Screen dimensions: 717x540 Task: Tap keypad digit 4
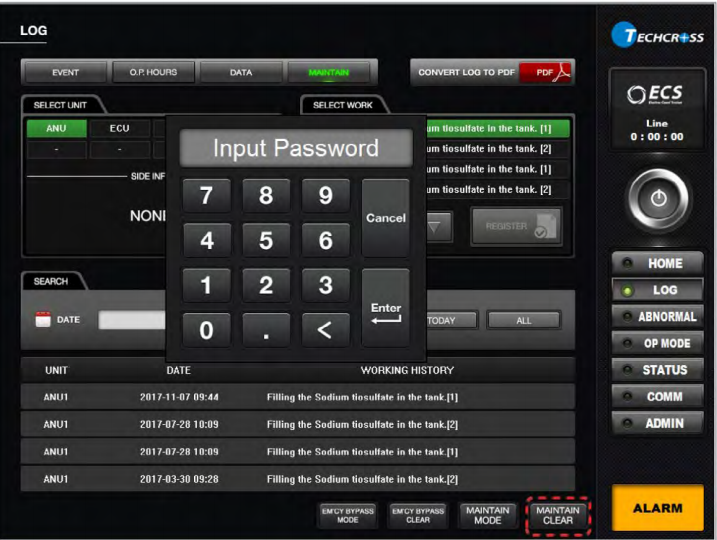(x=207, y=240)
